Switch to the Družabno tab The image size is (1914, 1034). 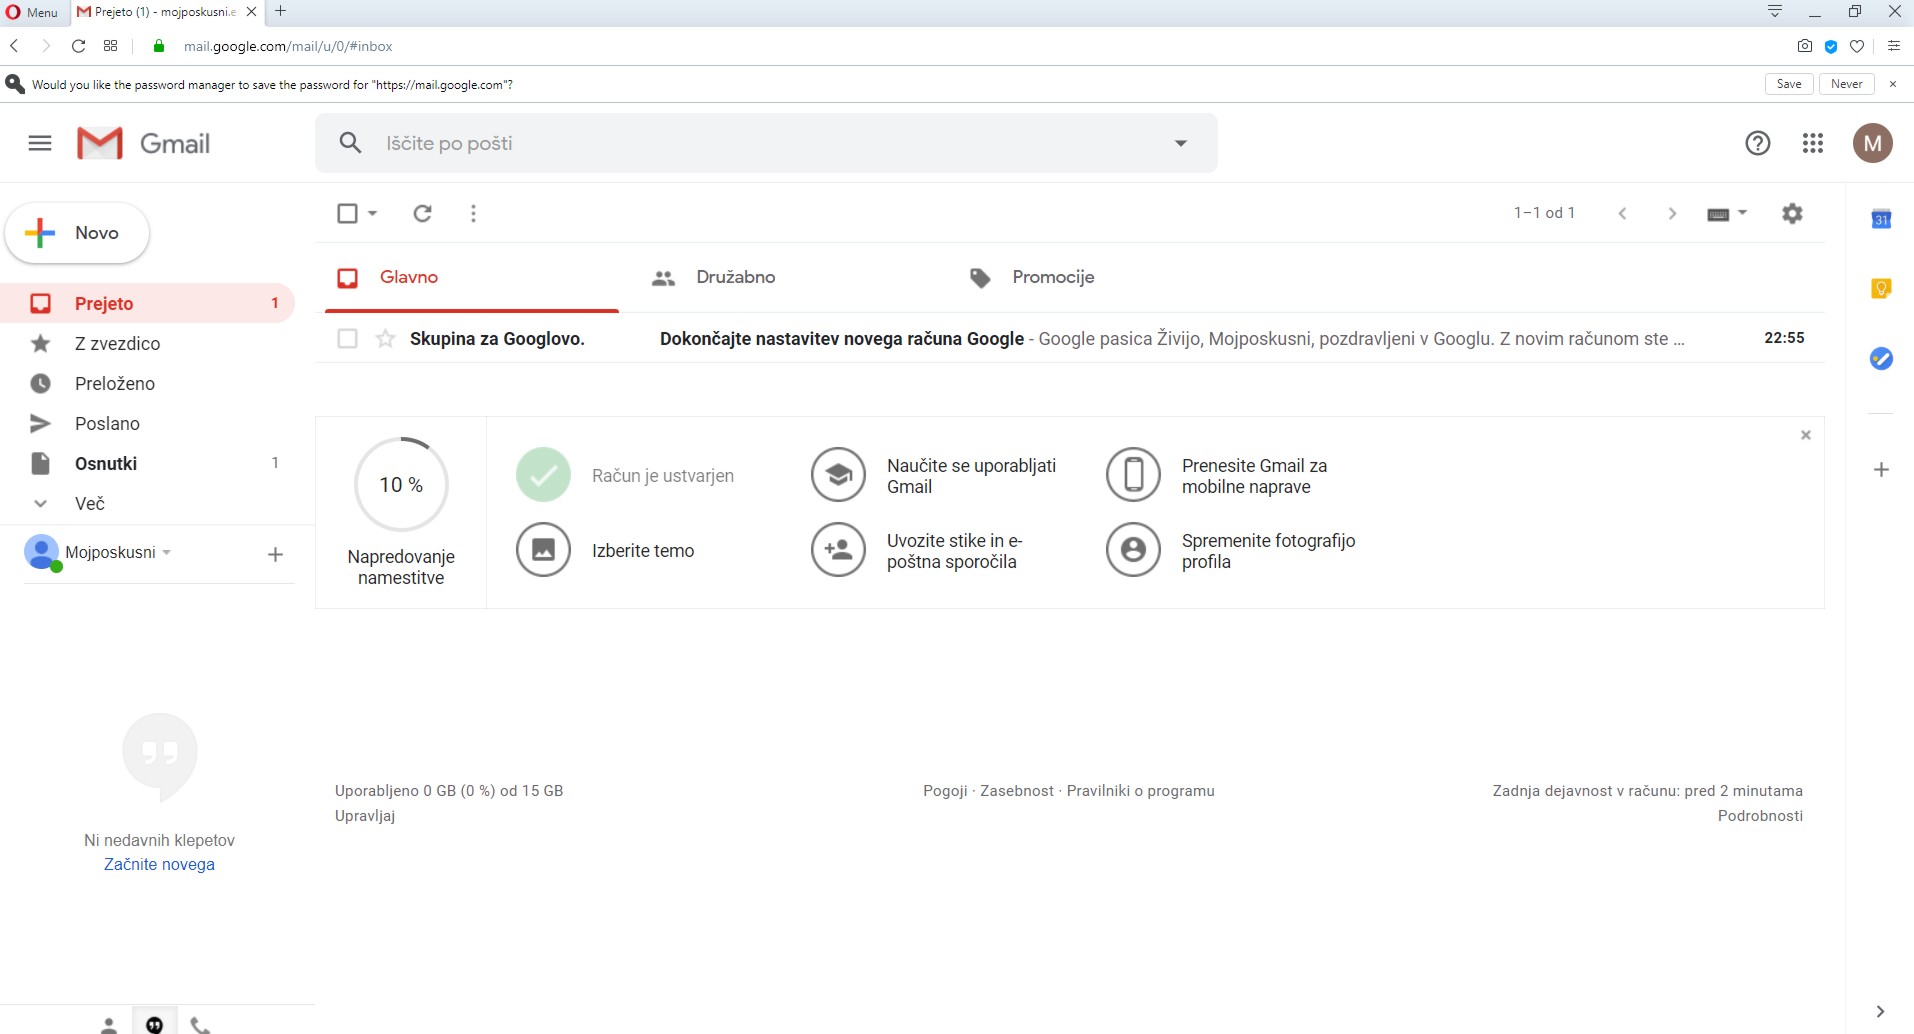pyautogui.click(x=735, y=277)
